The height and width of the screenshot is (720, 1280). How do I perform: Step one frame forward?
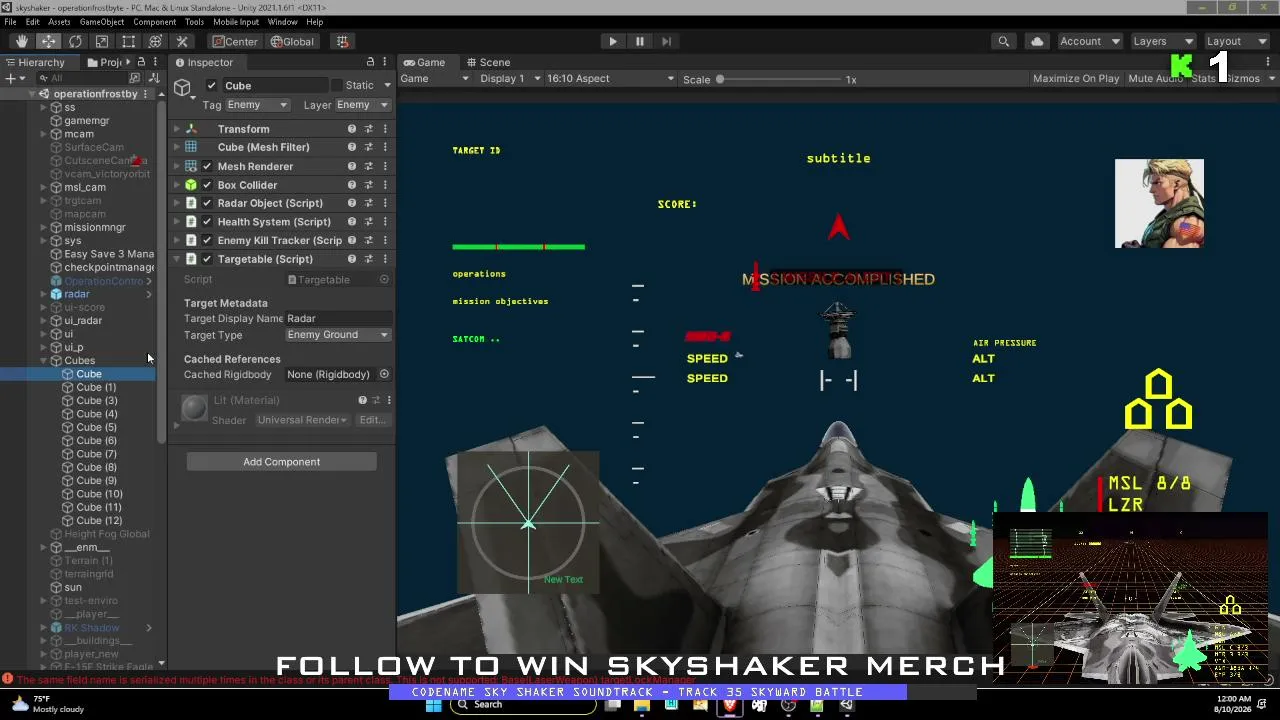click(667, 41)
